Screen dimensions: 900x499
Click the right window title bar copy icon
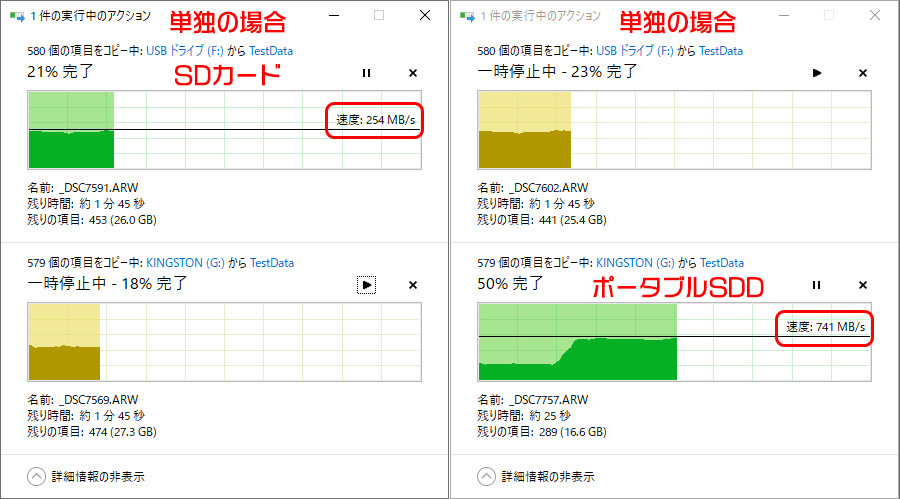tap(467, 17)
